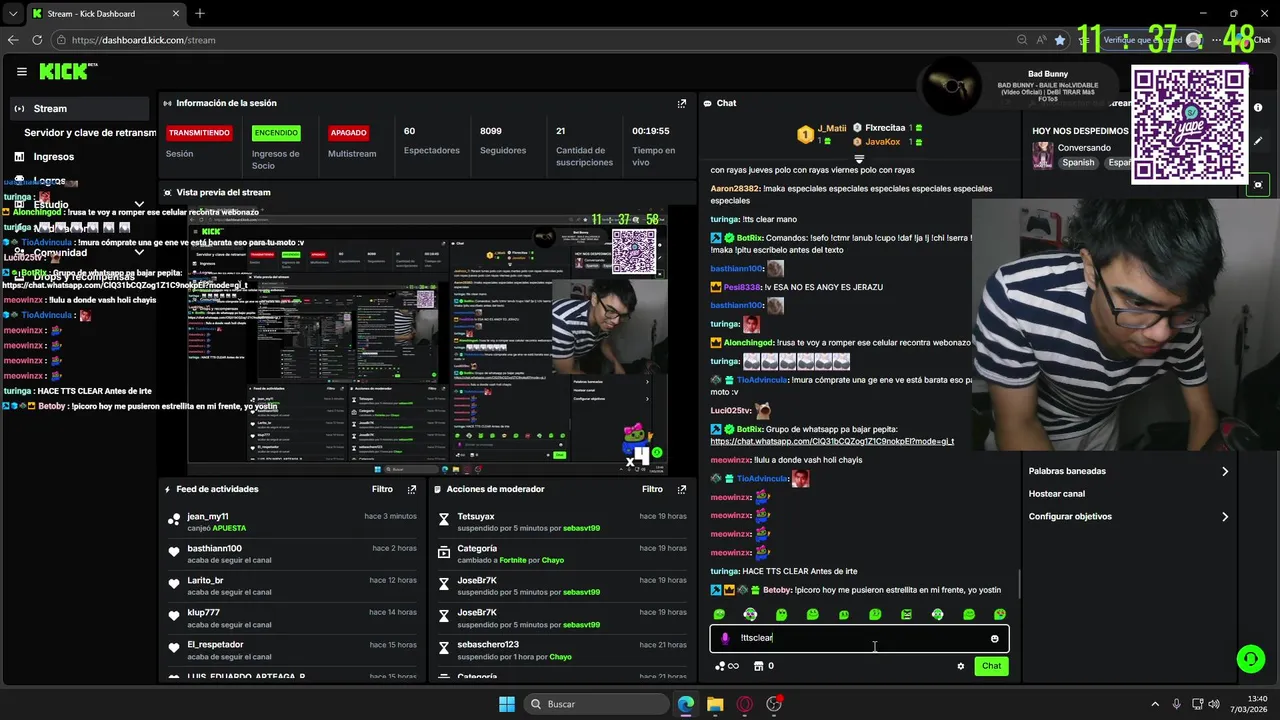Open the Windows Start menu

507,704
